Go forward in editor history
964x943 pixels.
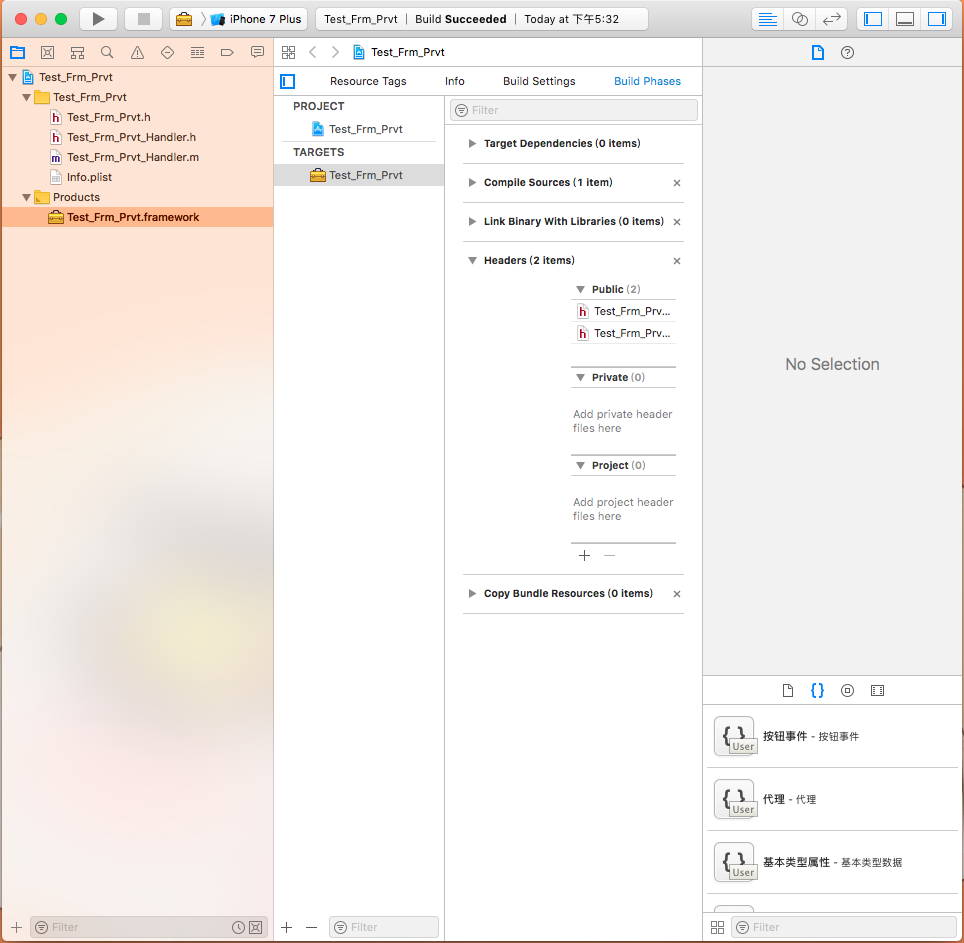pyautogui.click(x=335, y=52)
